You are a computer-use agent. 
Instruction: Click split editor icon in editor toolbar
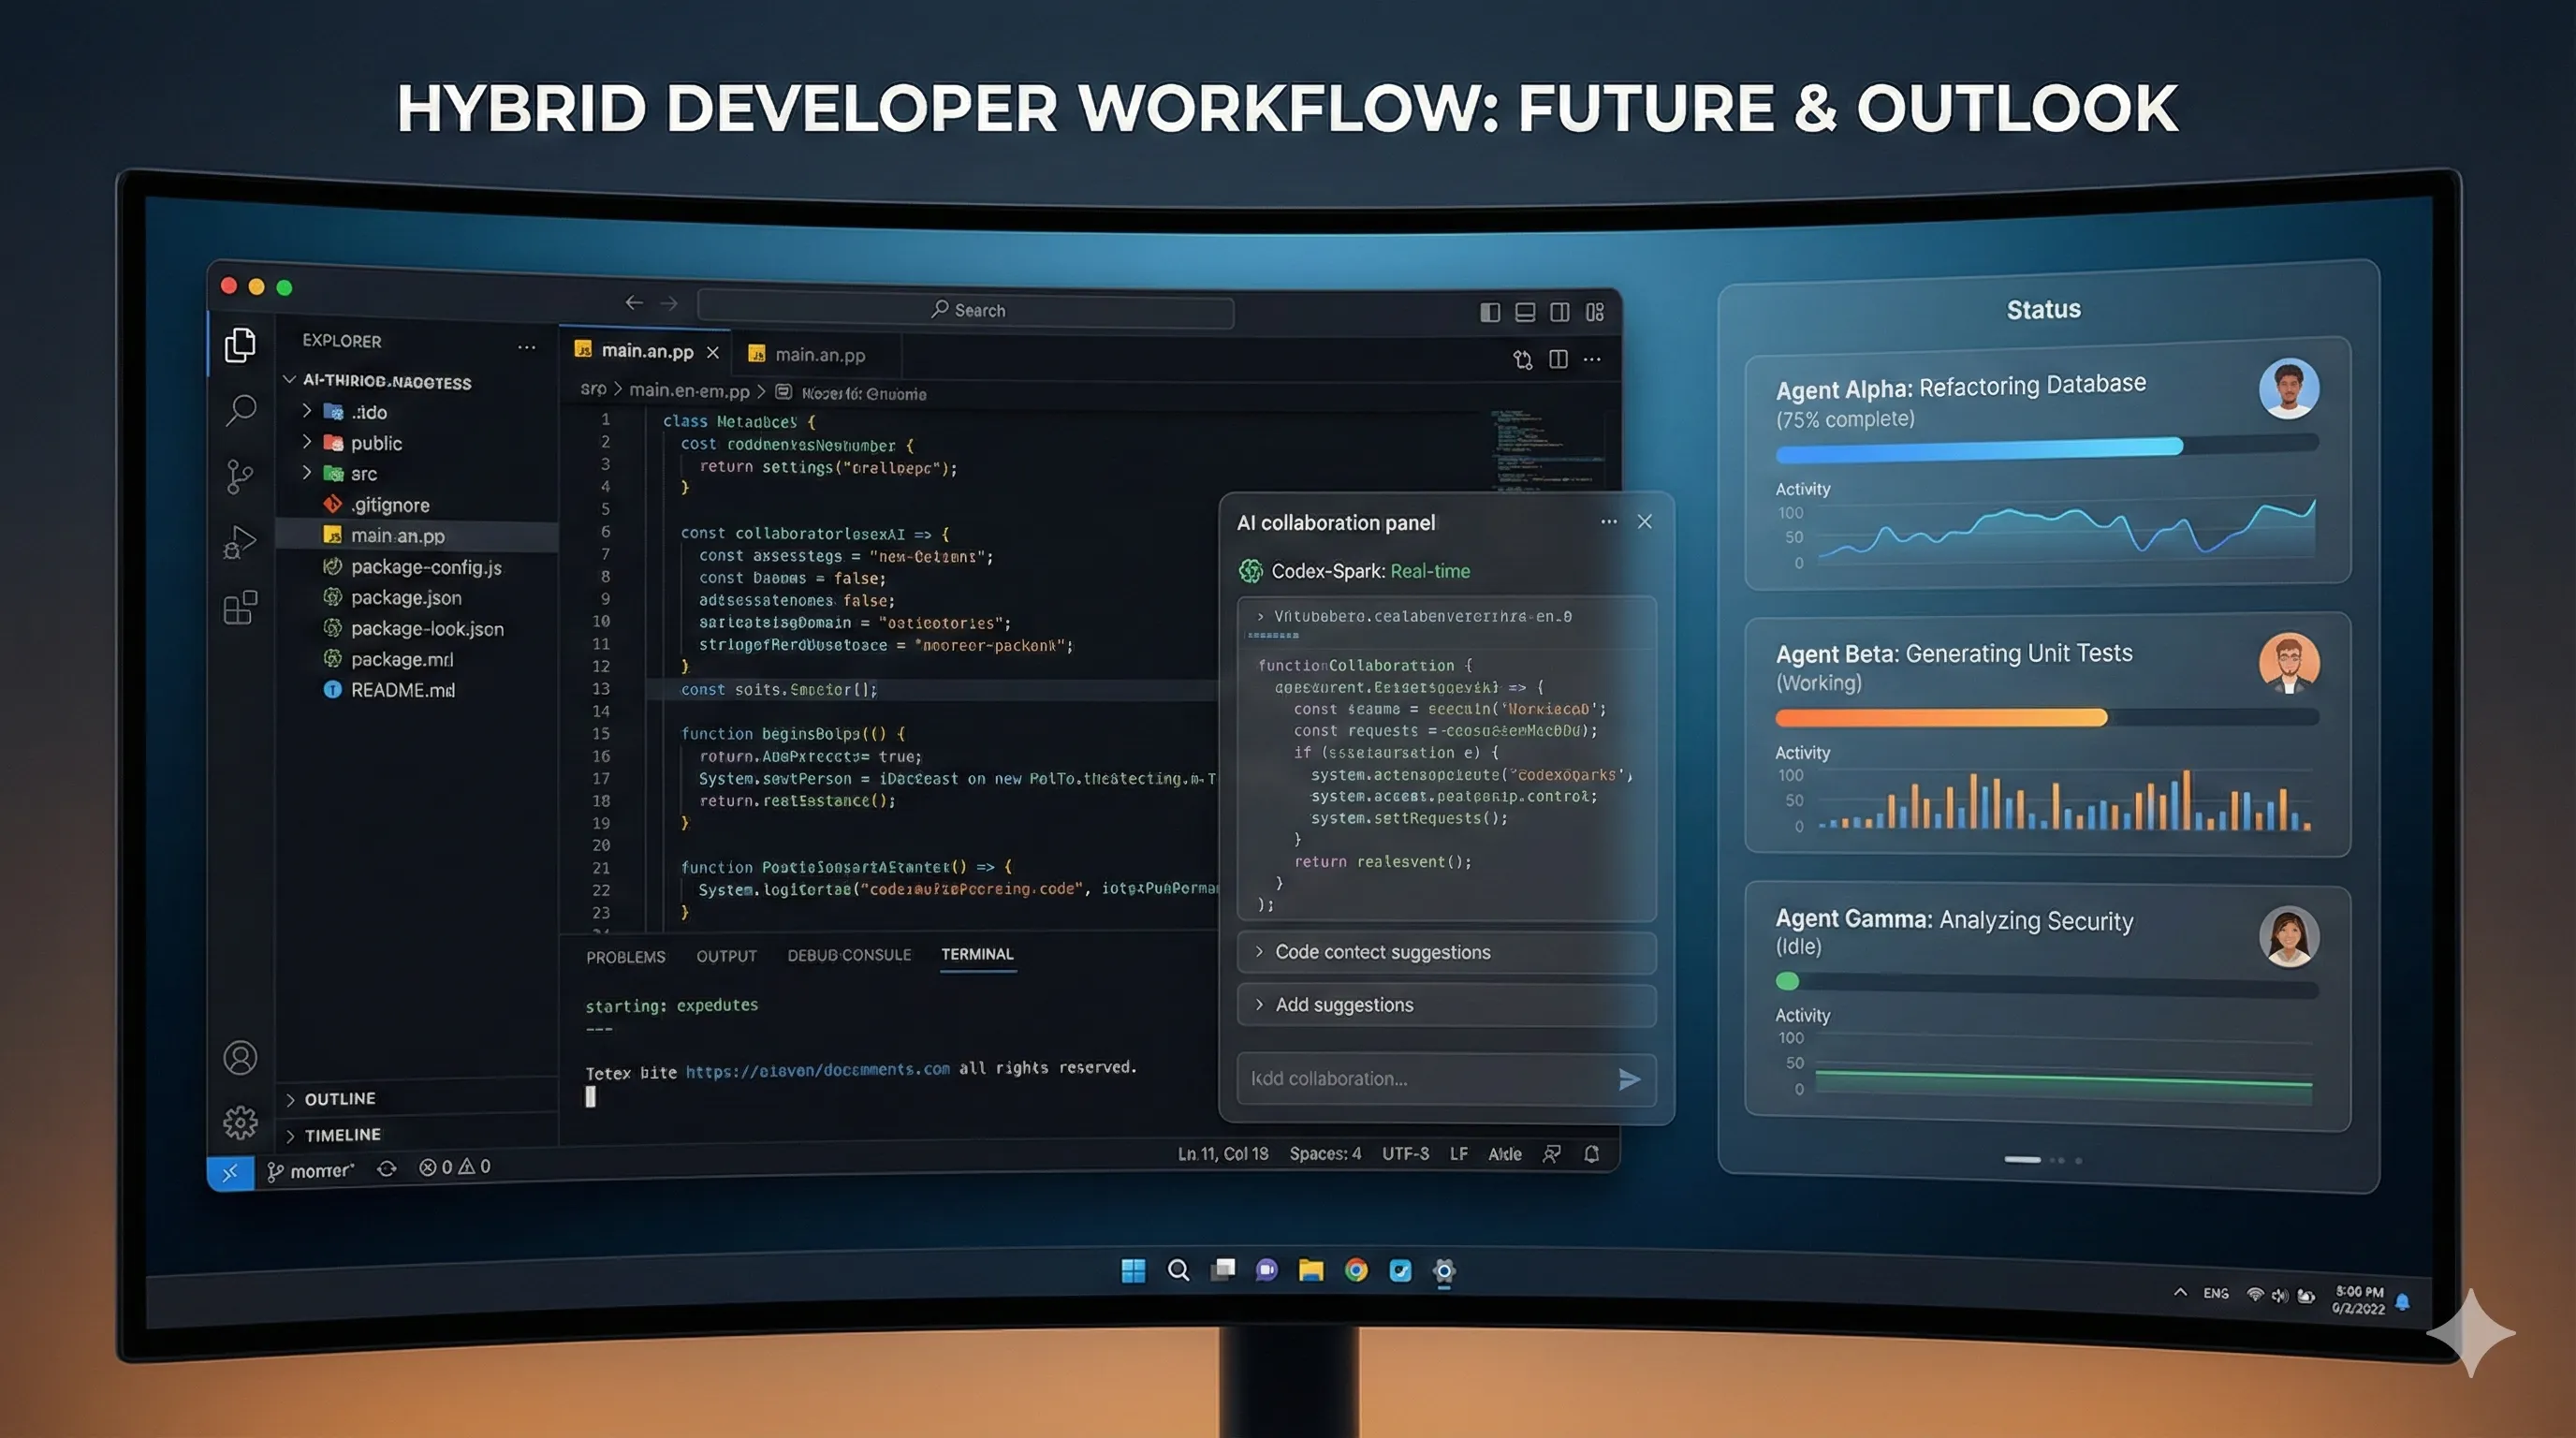1558,359
